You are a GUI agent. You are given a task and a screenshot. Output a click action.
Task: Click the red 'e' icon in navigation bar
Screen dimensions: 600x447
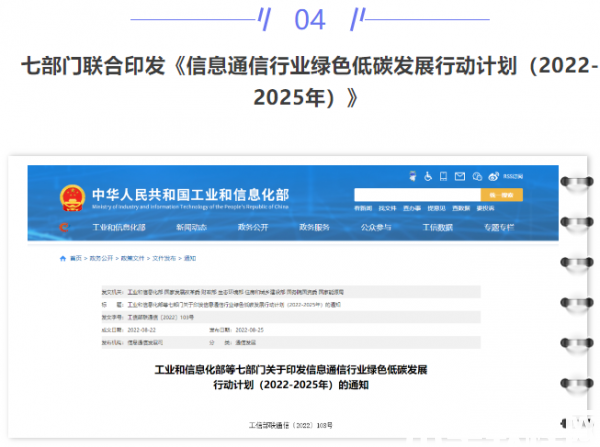pyautogui.click(x=64, y=227)
